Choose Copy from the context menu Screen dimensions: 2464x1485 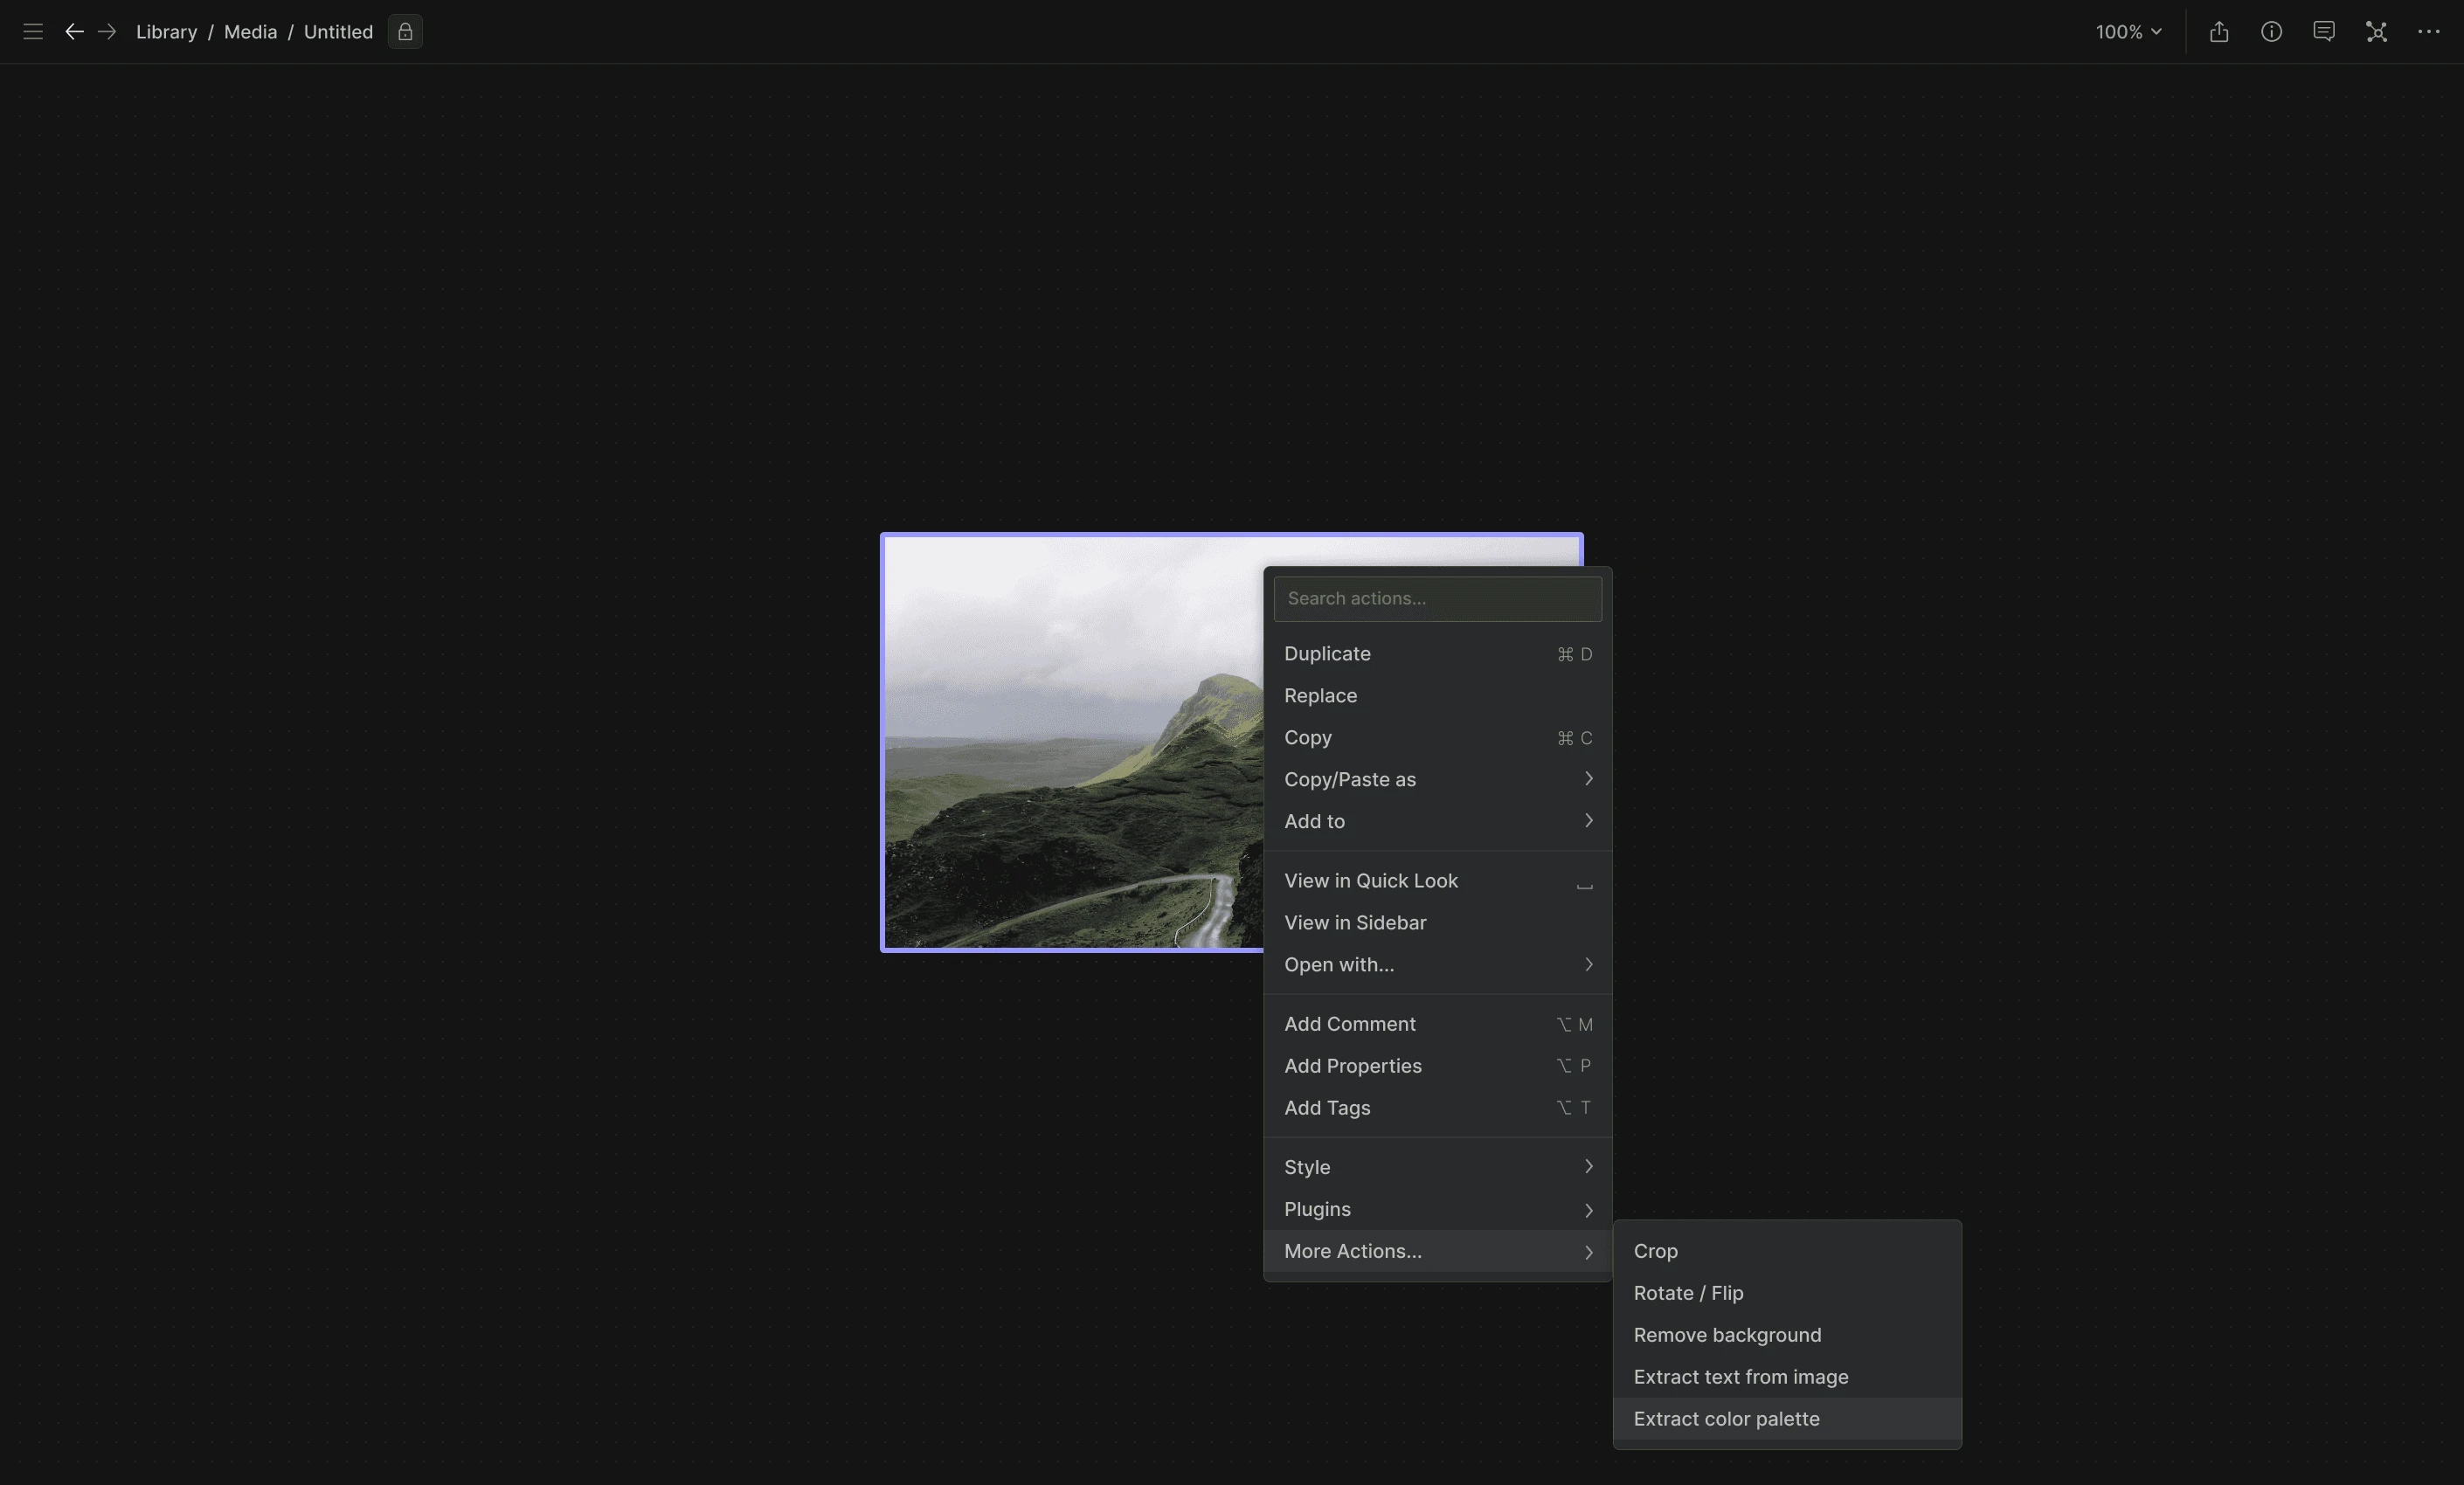click(1437, 738)
